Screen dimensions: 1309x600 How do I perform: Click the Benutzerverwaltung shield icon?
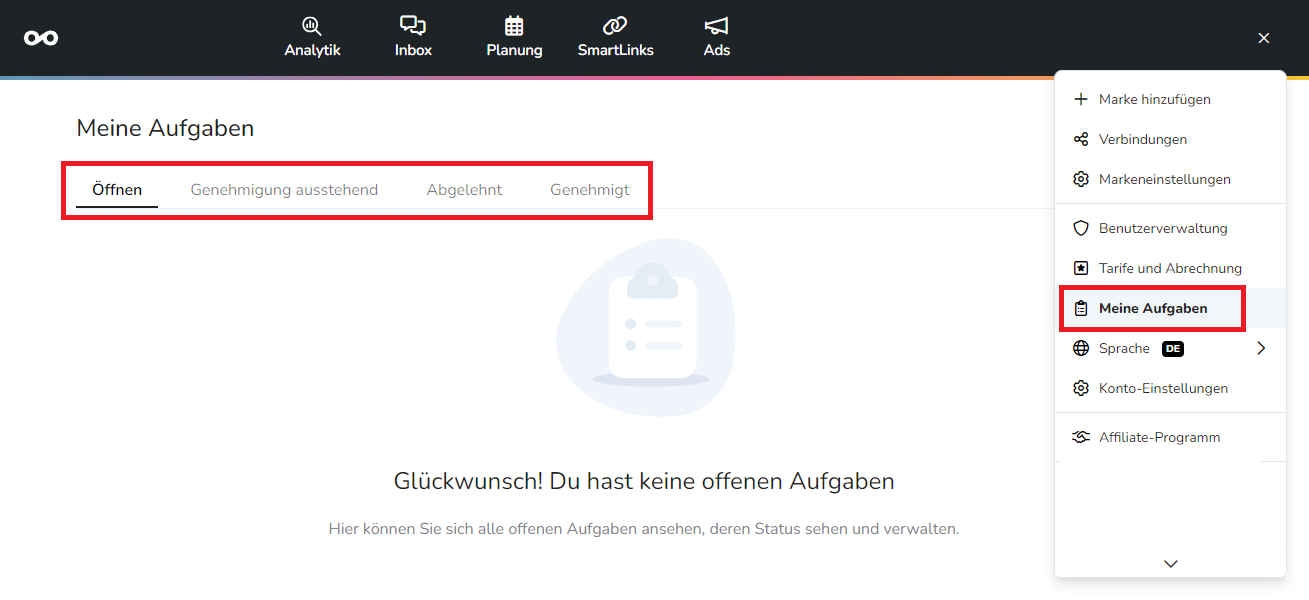[x=1080, y=228]
